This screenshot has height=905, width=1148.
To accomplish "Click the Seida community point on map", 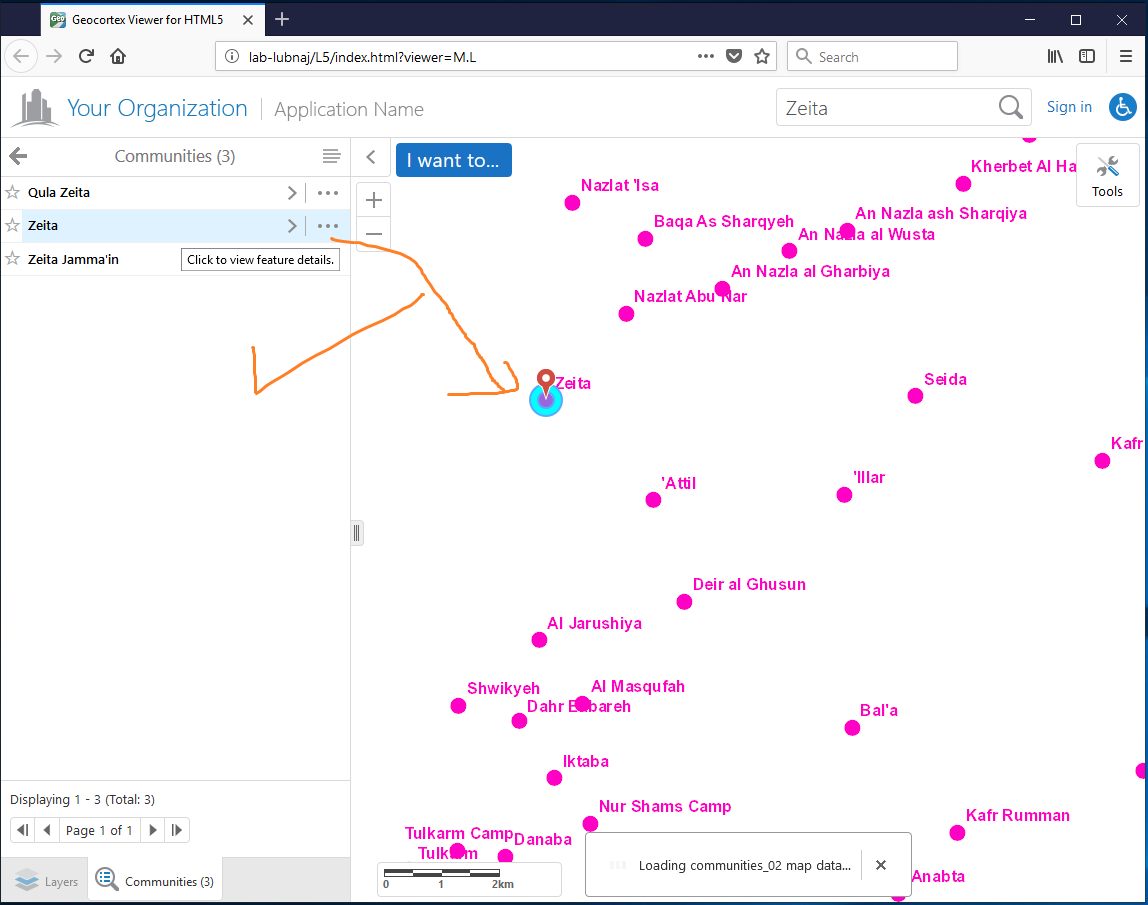I will click(915, 396).
